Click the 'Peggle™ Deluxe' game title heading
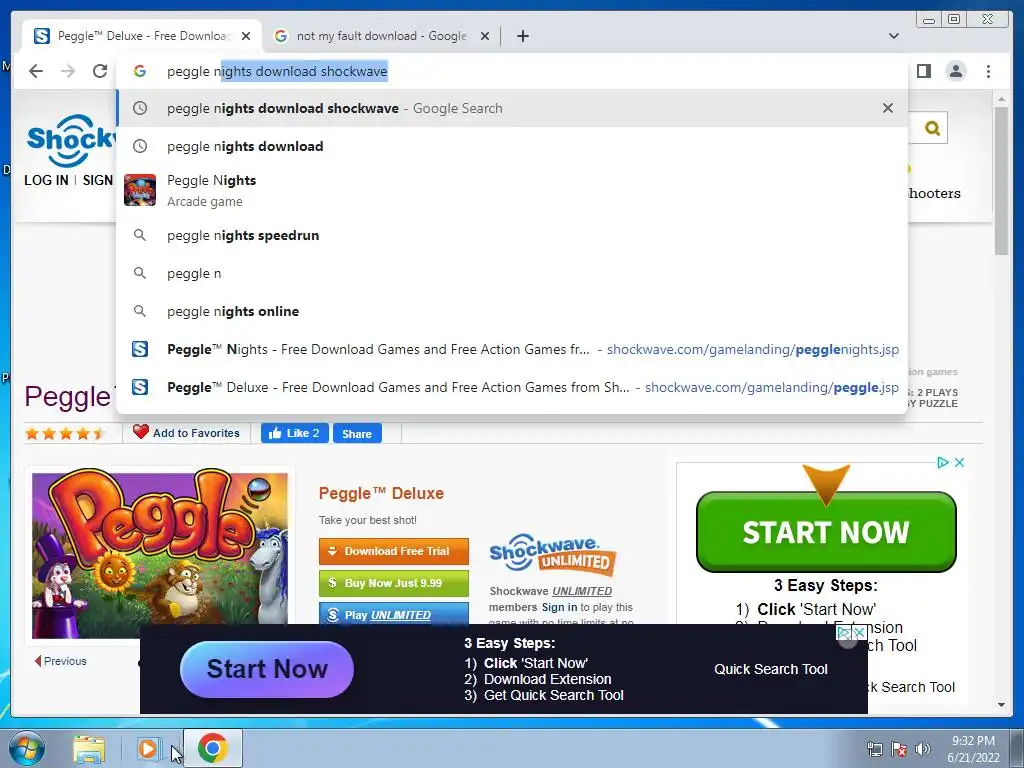 point(381,494)
